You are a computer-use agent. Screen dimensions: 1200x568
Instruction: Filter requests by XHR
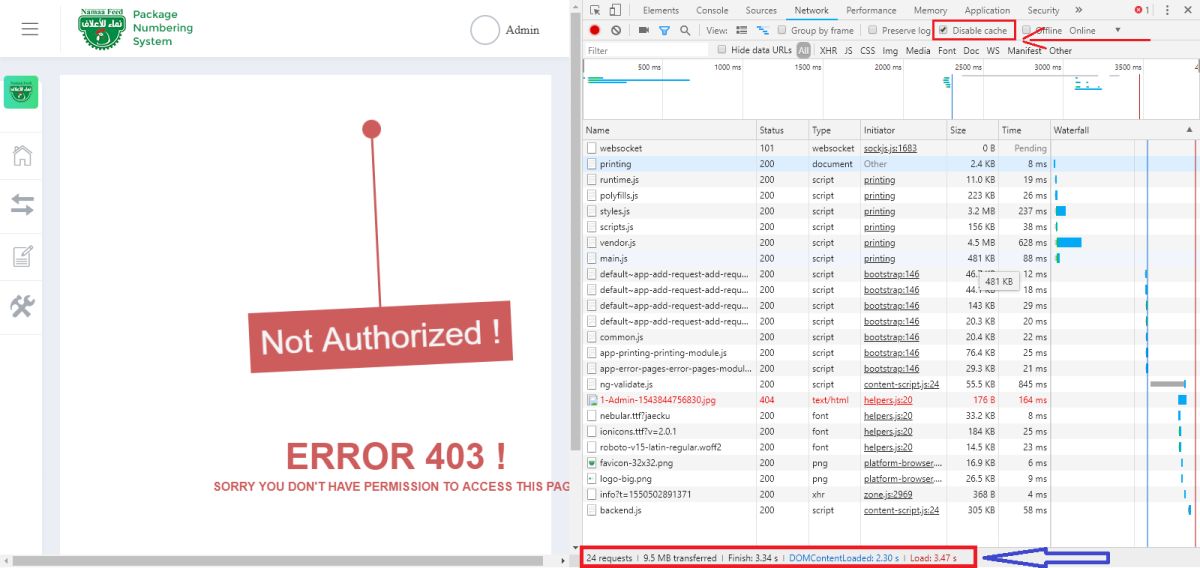point(828,50)
